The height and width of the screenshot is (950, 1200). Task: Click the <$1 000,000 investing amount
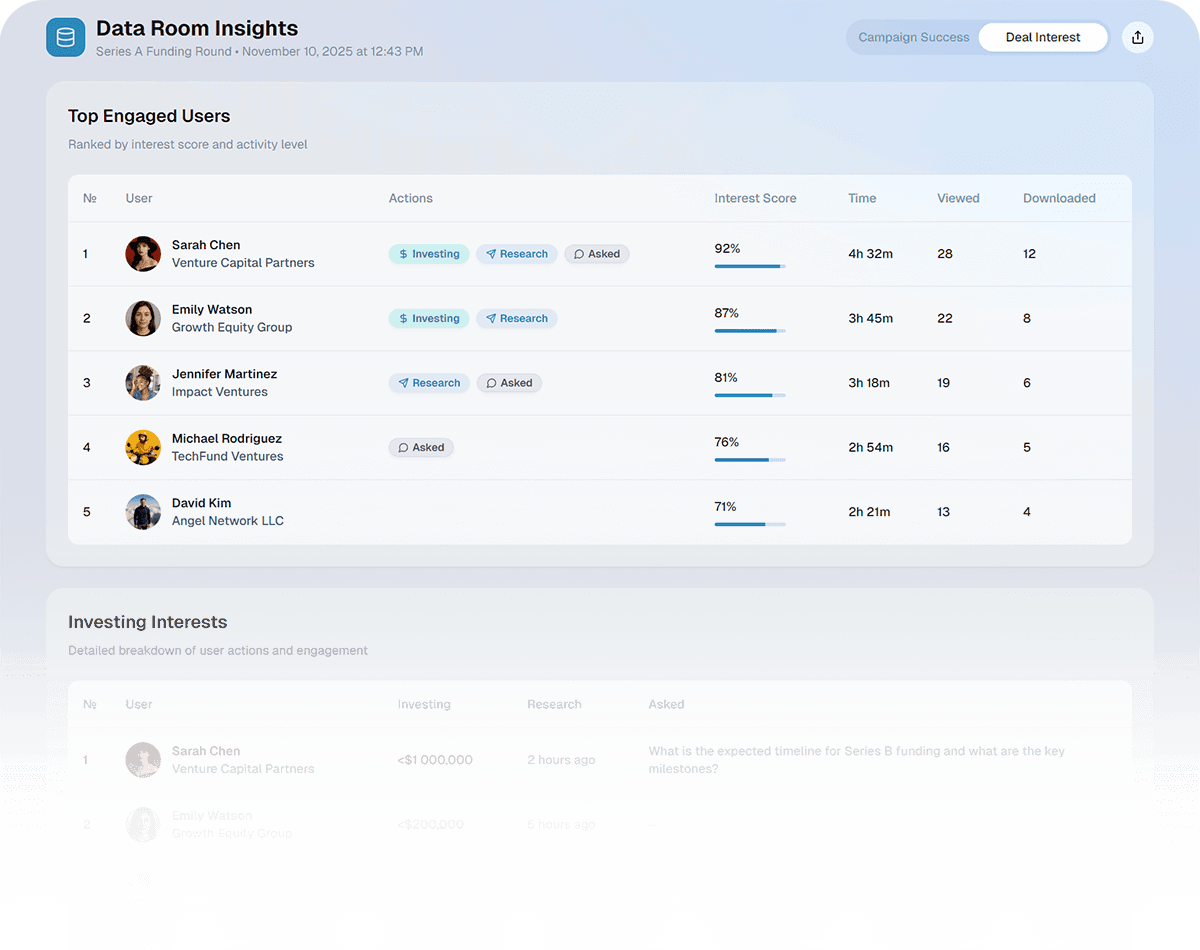pyautogui.click(x=435, y=760)
